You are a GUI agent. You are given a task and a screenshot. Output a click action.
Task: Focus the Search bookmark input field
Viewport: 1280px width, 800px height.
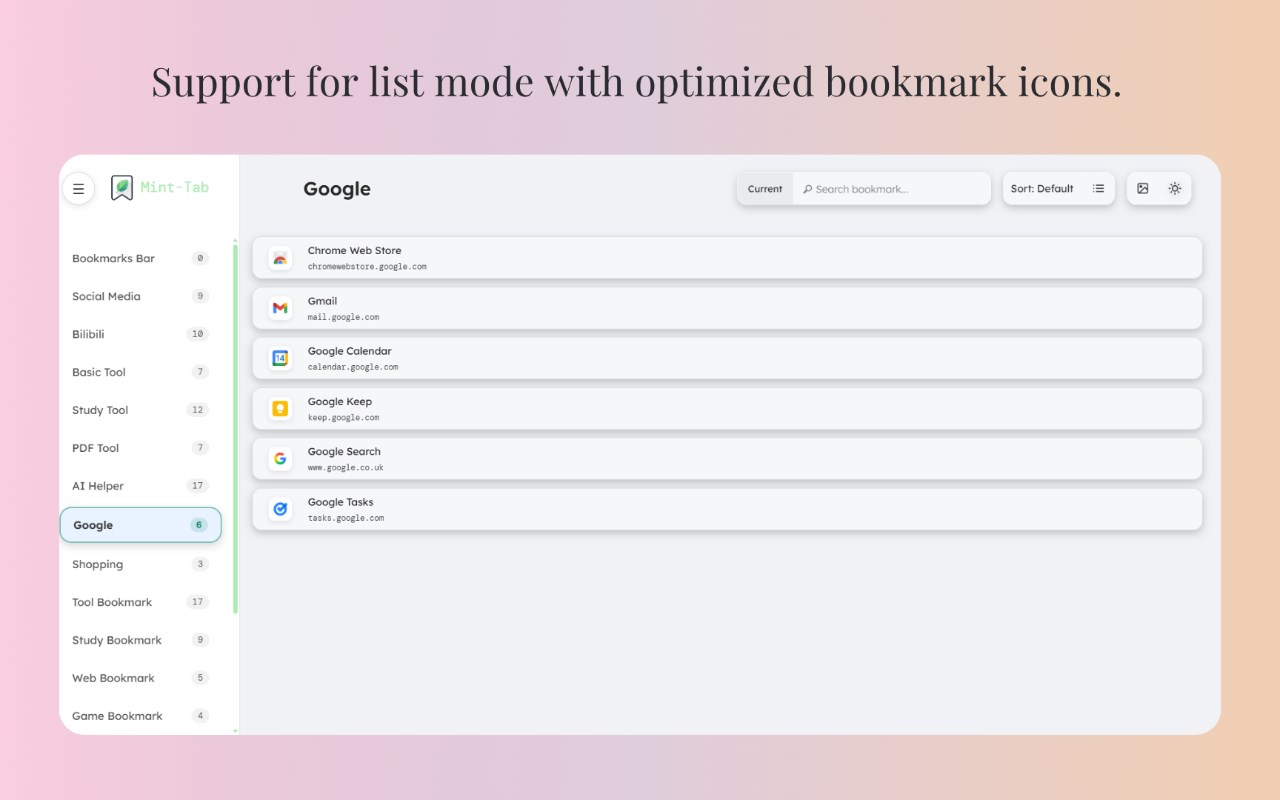pos(892,189)
